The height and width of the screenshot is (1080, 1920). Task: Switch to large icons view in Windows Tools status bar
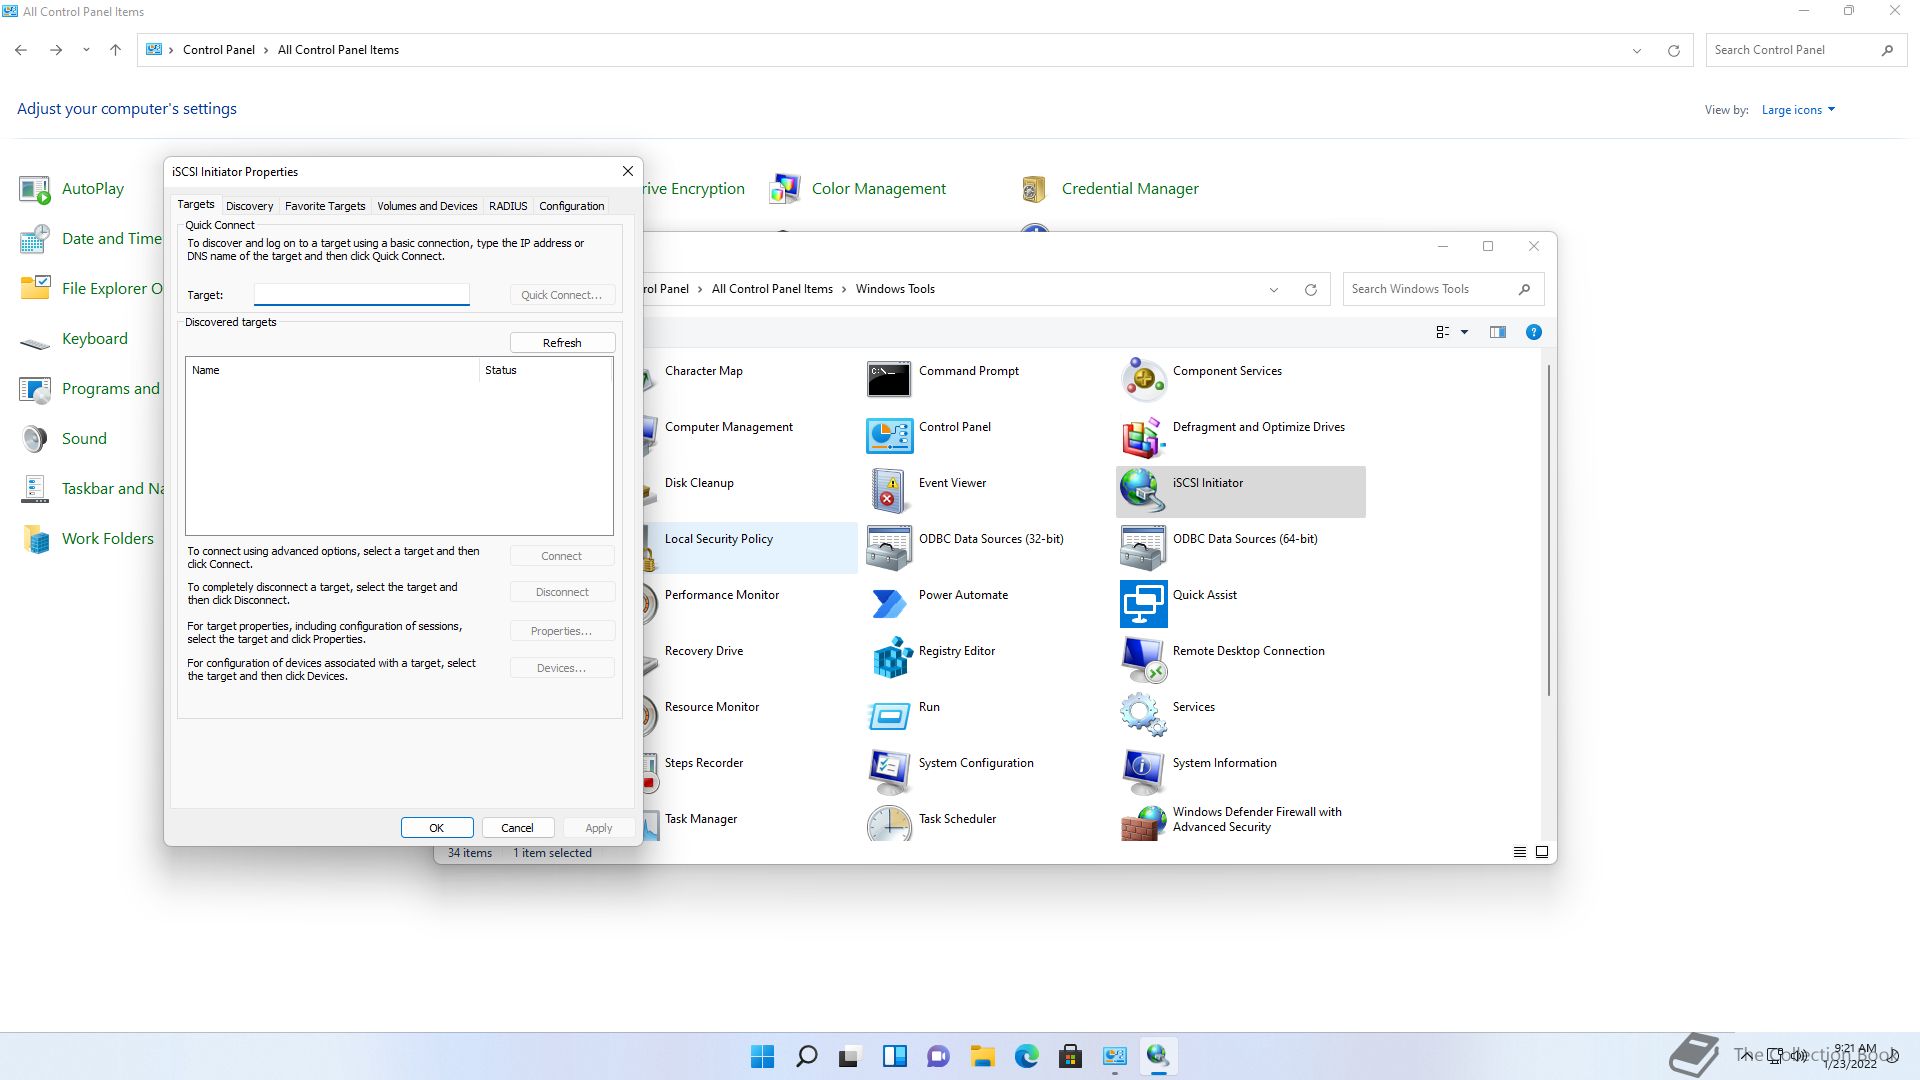click(x=1541, y=852)
